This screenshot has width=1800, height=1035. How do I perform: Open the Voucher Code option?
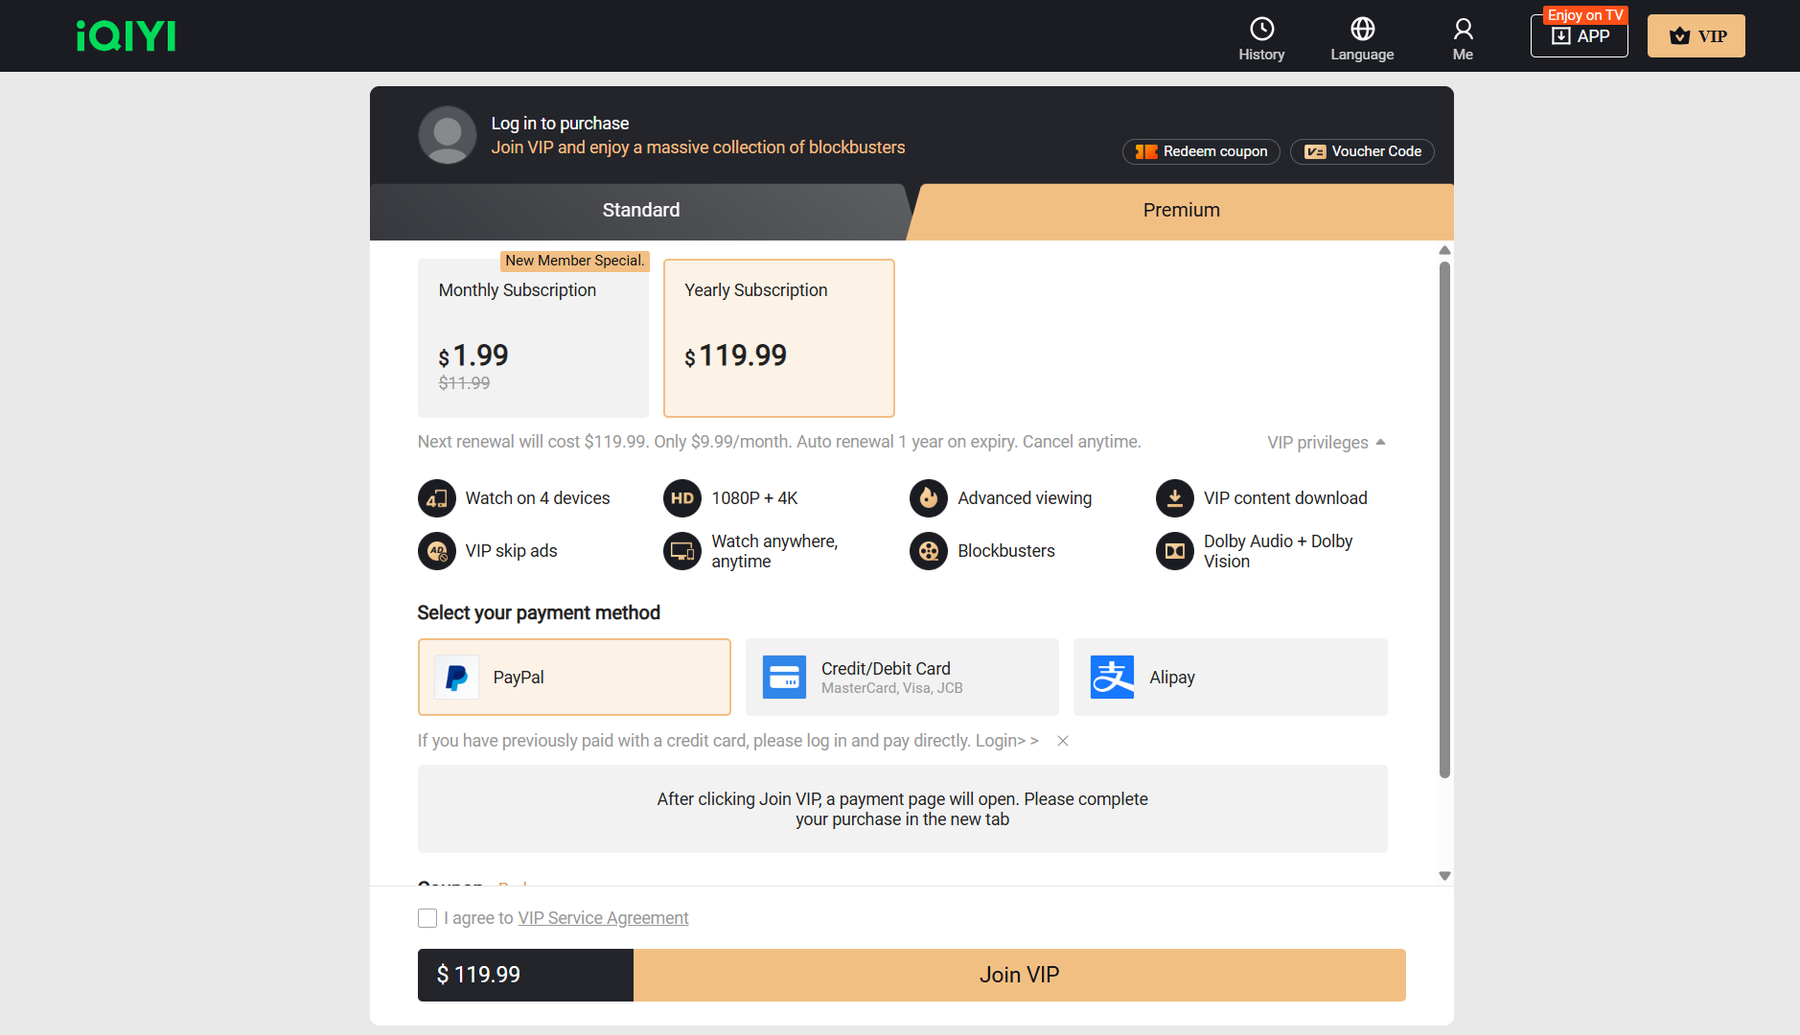click(1362, 151)
